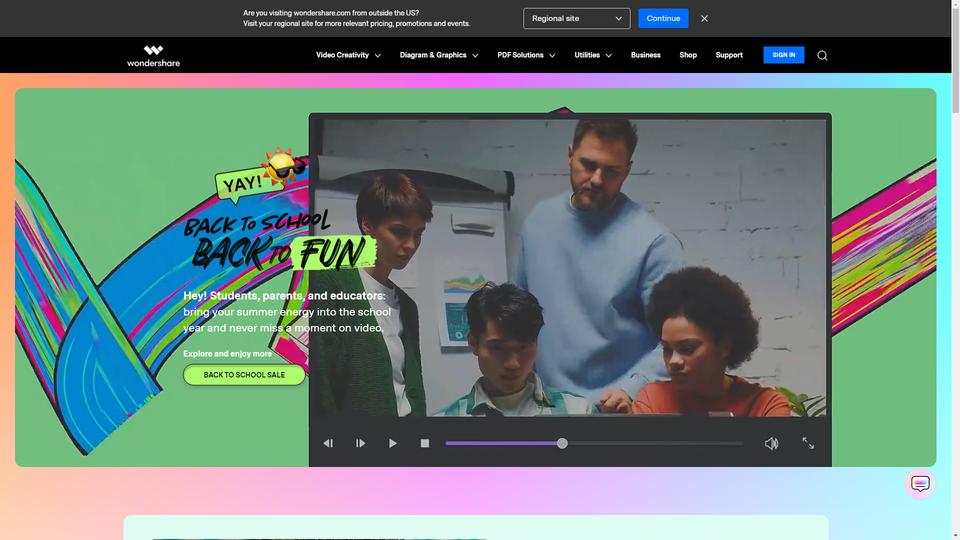This screenshot has width=960, height=540.
Task: Click the Wondershare logo
Action: pyautogui.click(x=153, y=55)
